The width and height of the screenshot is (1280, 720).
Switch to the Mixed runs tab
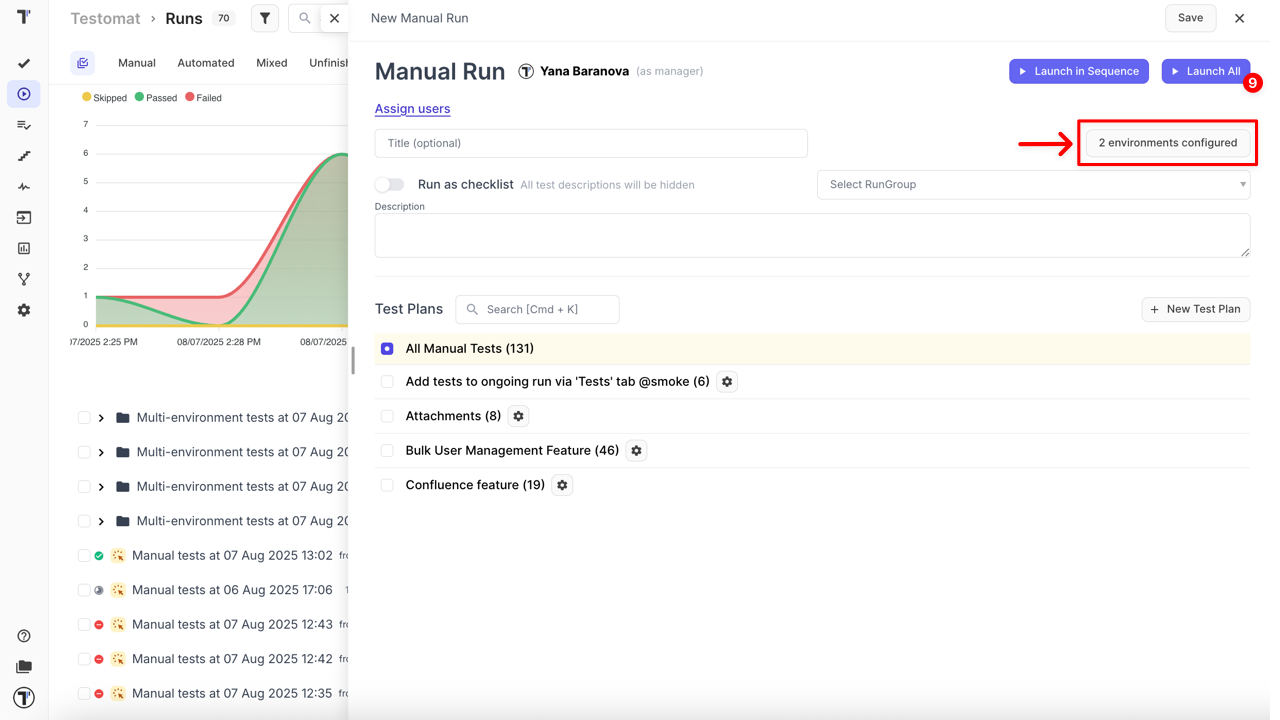pos(271,63)
